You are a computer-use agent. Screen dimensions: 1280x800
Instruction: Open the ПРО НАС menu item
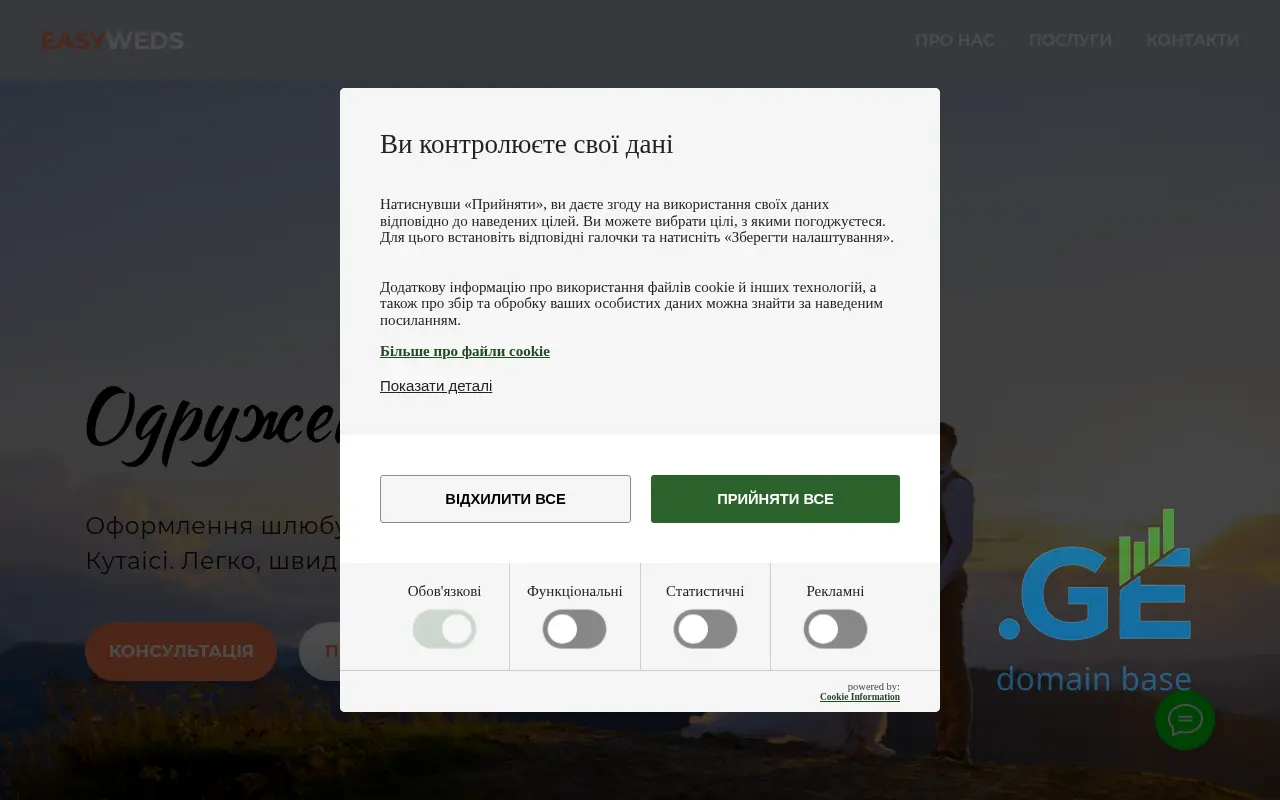(x=954, y=40)
